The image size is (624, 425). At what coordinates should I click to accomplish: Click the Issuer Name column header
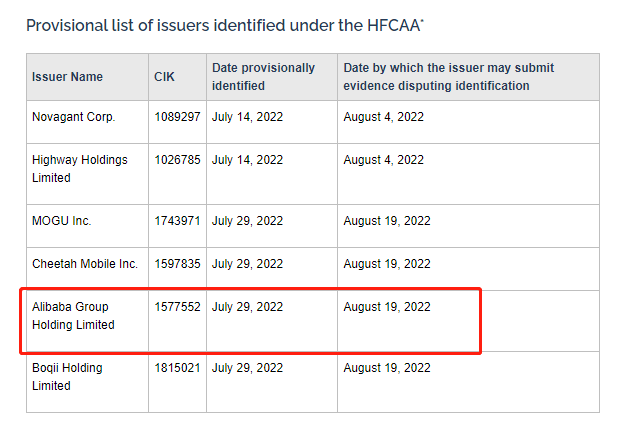[67, 76]
